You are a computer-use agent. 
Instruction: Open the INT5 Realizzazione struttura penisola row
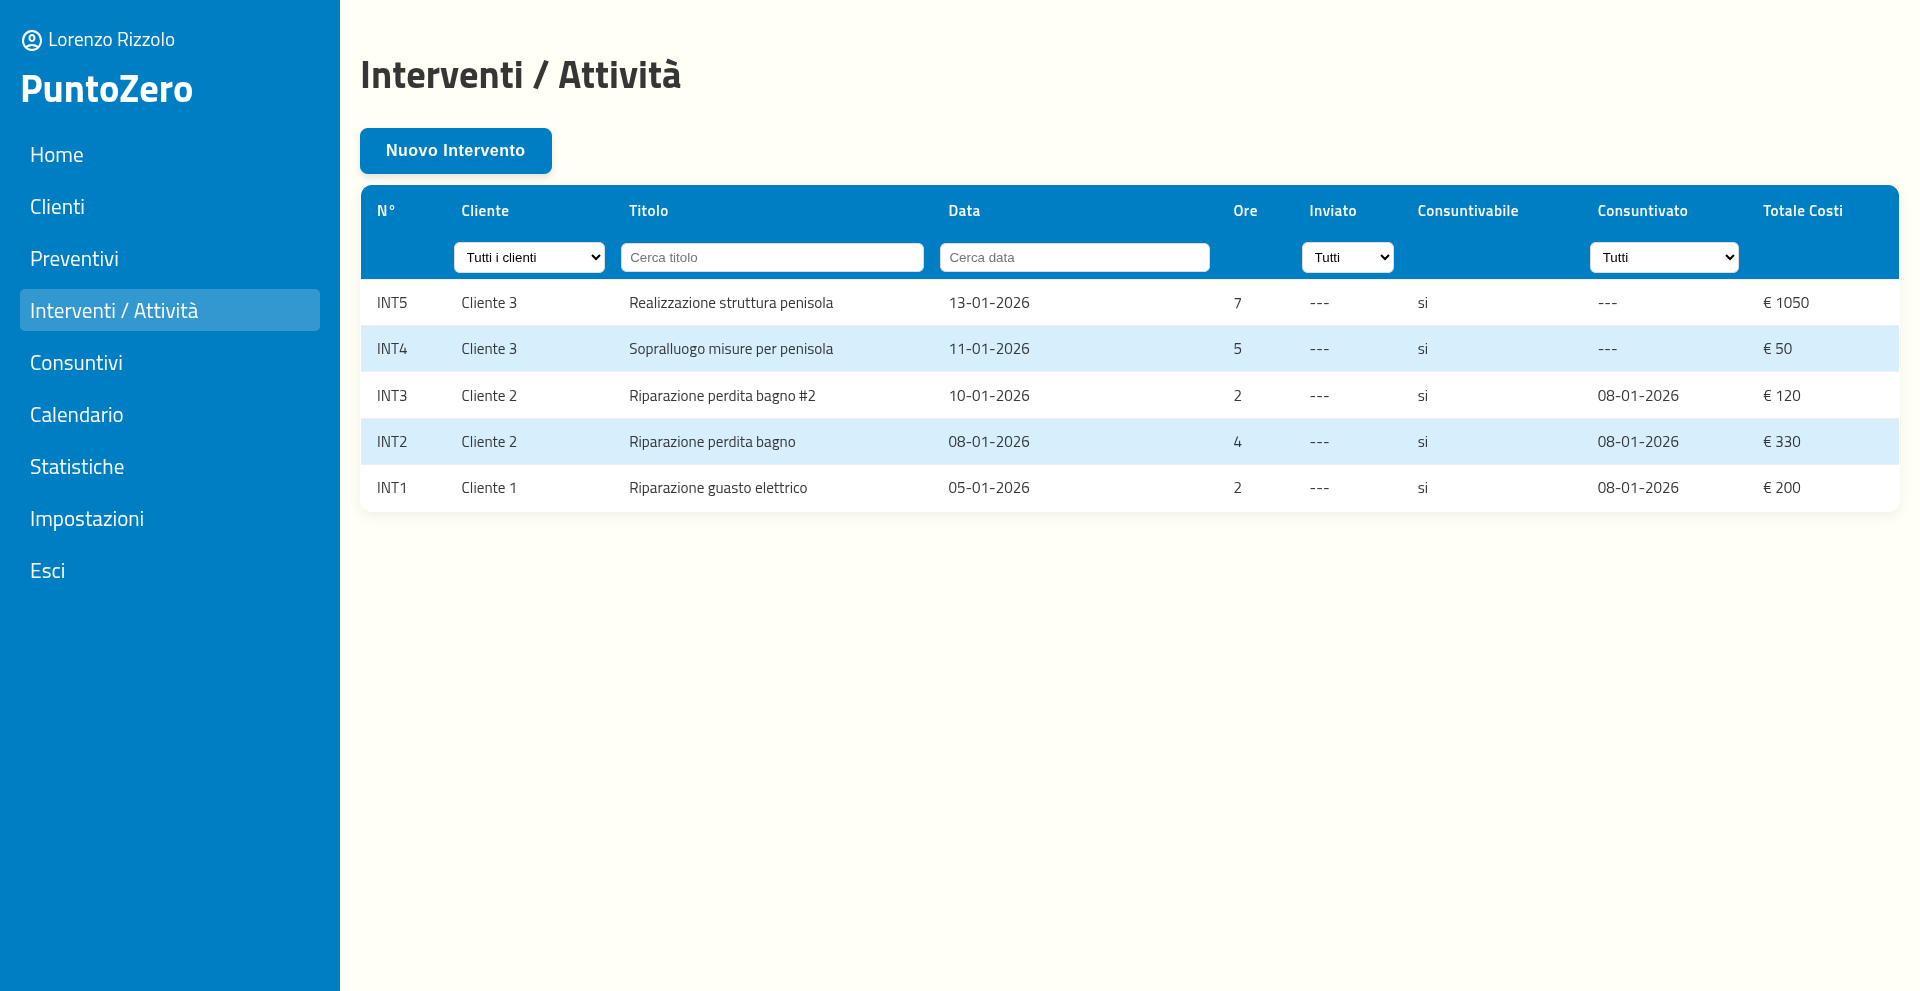point(731,303)
